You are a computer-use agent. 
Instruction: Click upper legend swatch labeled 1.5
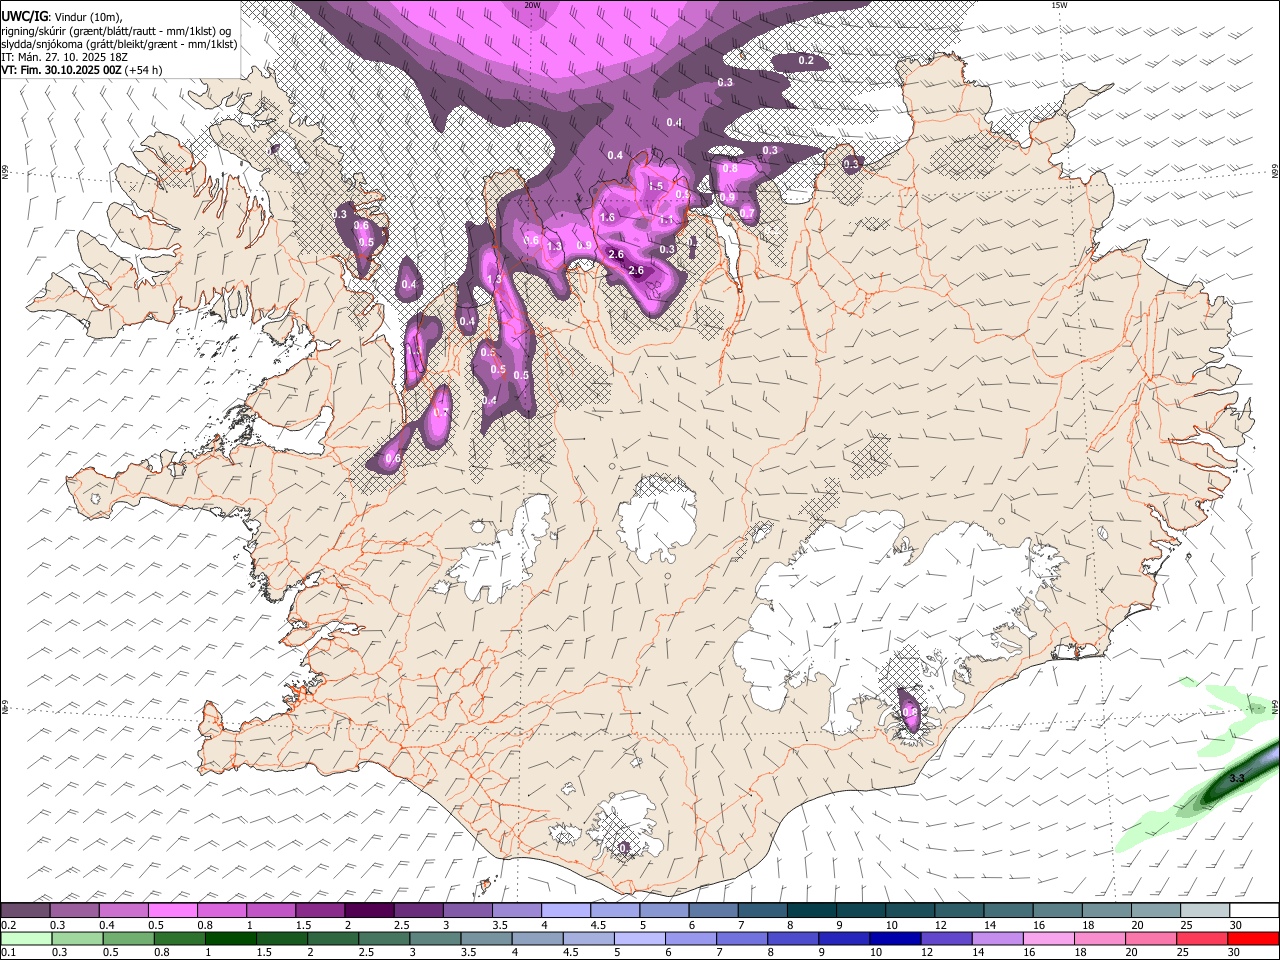[320, 911]
